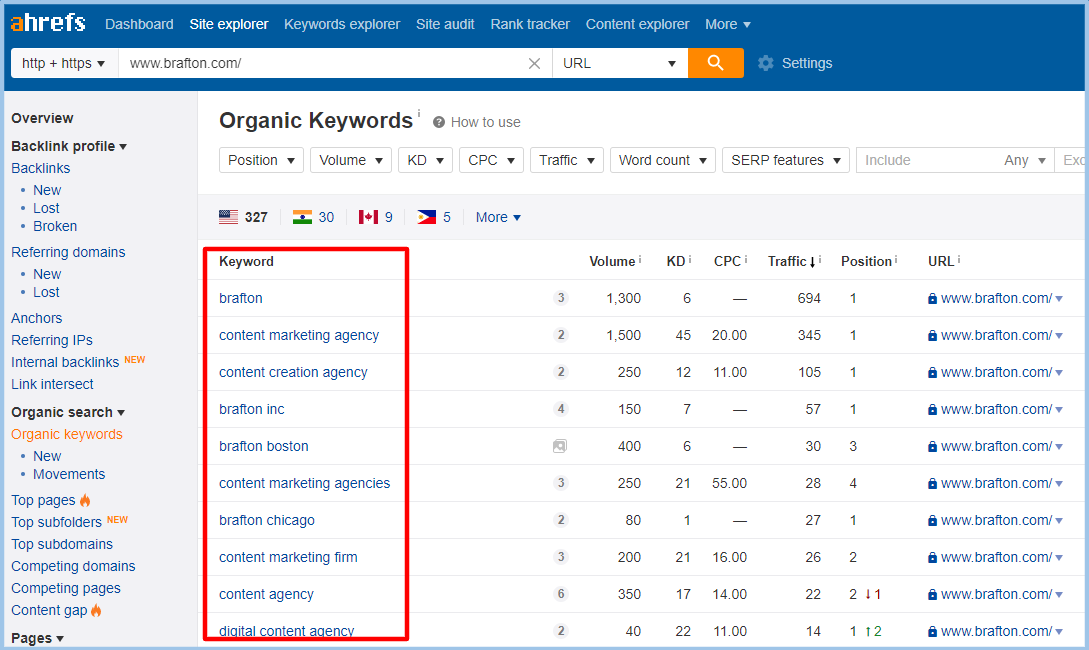Open the Word count filter dropdown
This screenshot has width=1089, height=650.
click(x=663, y=160)
